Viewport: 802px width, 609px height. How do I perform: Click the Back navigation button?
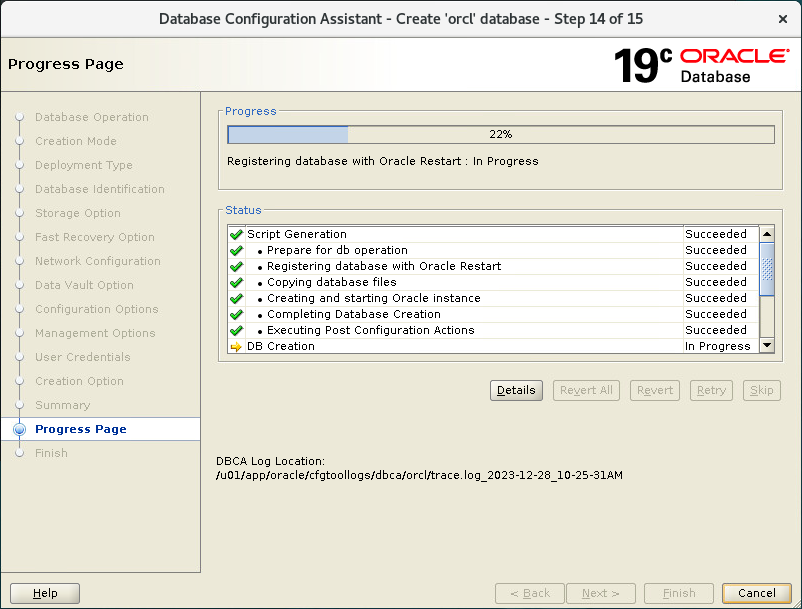(x=529, y=593)
